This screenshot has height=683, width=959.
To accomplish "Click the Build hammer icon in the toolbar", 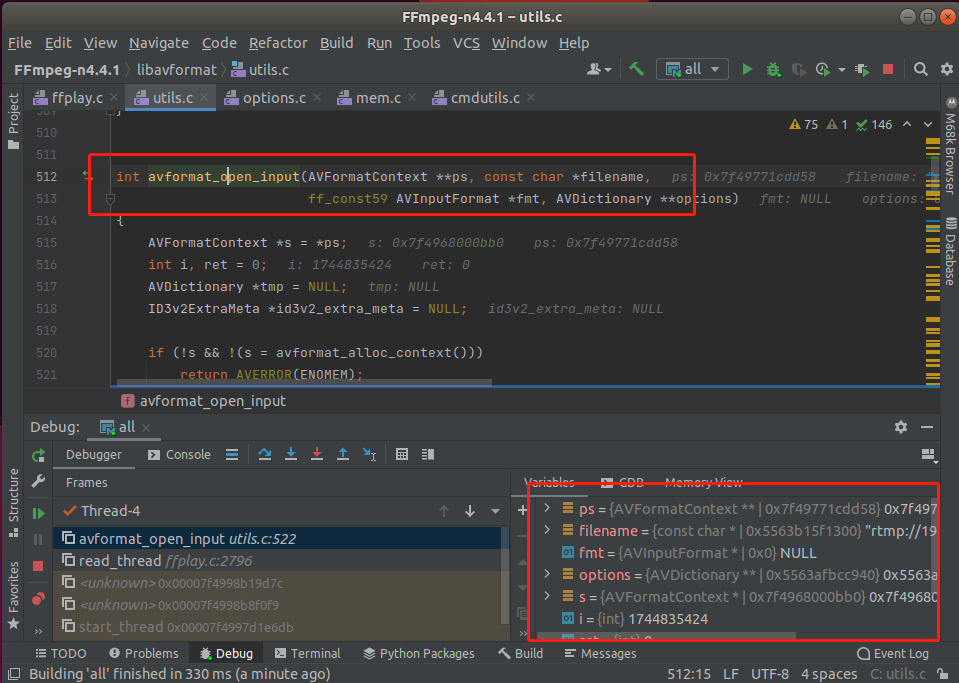I will tap(636, 69).
